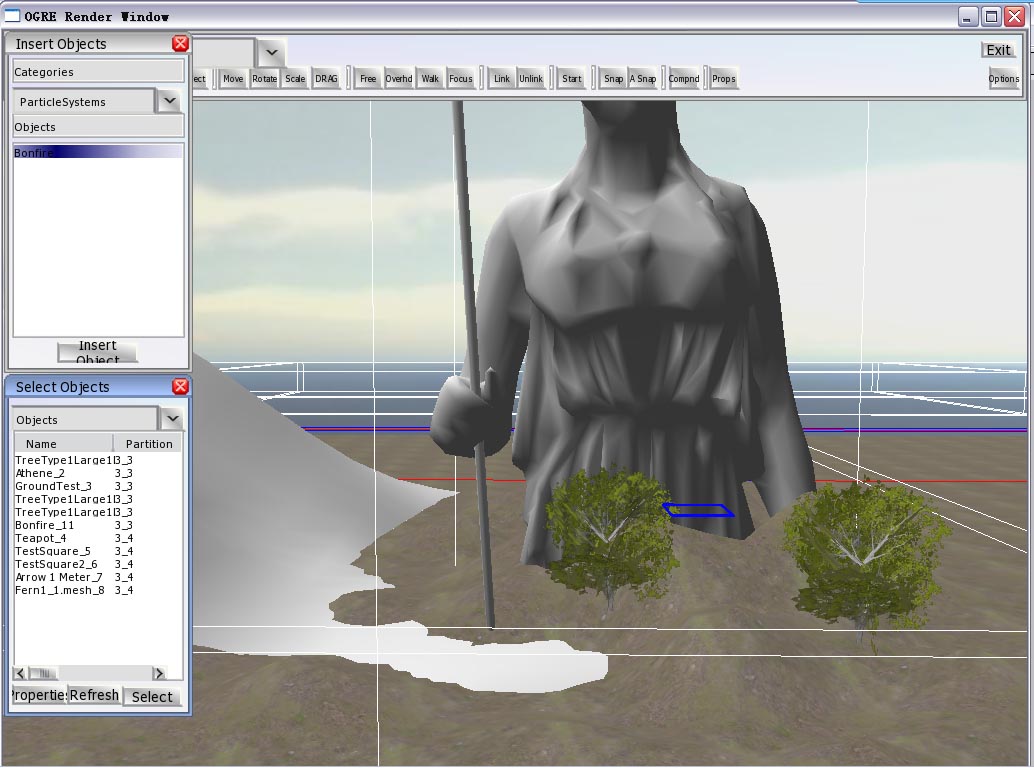1034x768 pixels.
Task: Sort by the Partition column header
Action: (148, 444)
